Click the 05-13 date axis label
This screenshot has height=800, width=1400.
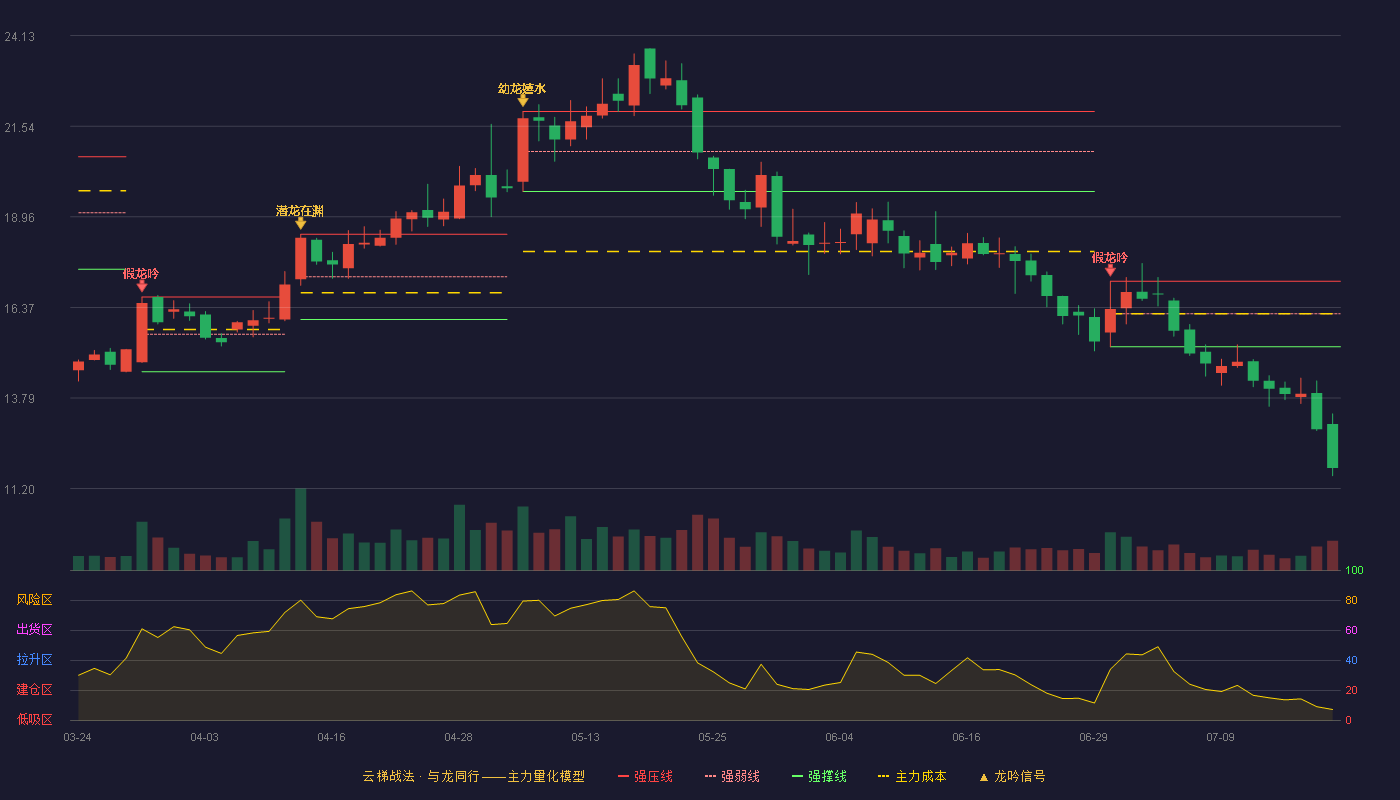586,737
